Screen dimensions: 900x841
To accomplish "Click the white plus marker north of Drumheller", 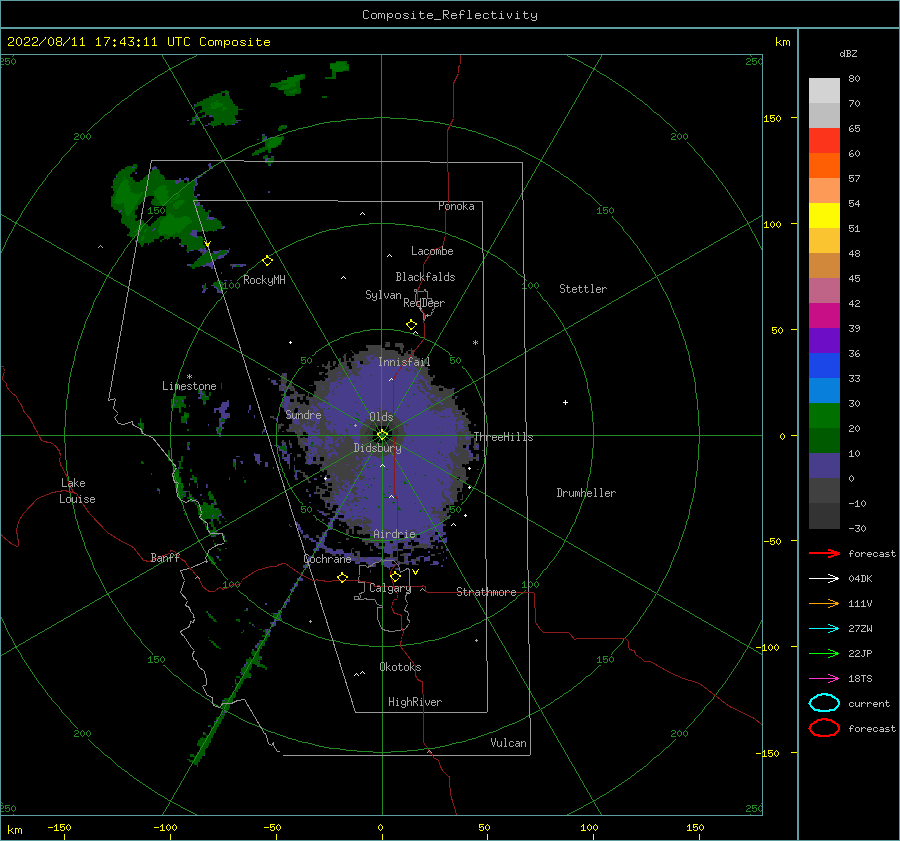I will tap(565, 402).
